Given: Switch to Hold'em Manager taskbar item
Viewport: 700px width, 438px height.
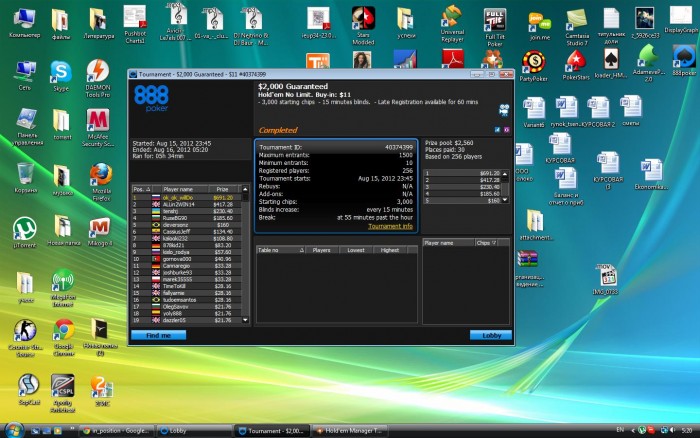Looking at the screenshot, I should (x=351, y=429).
